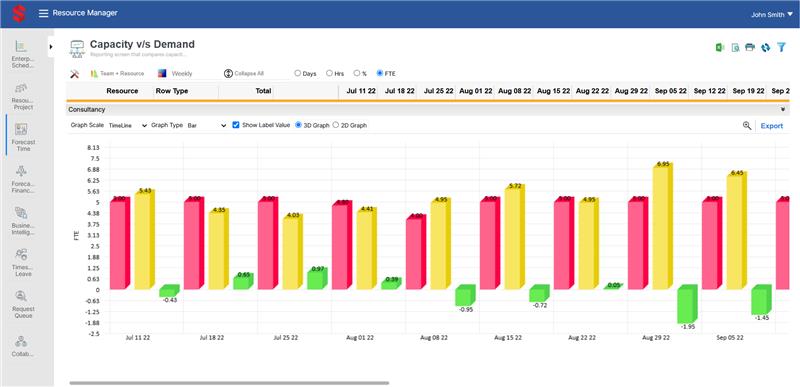Select the Days unit radio button
The image size is (800, 387).
pos(297,73)
